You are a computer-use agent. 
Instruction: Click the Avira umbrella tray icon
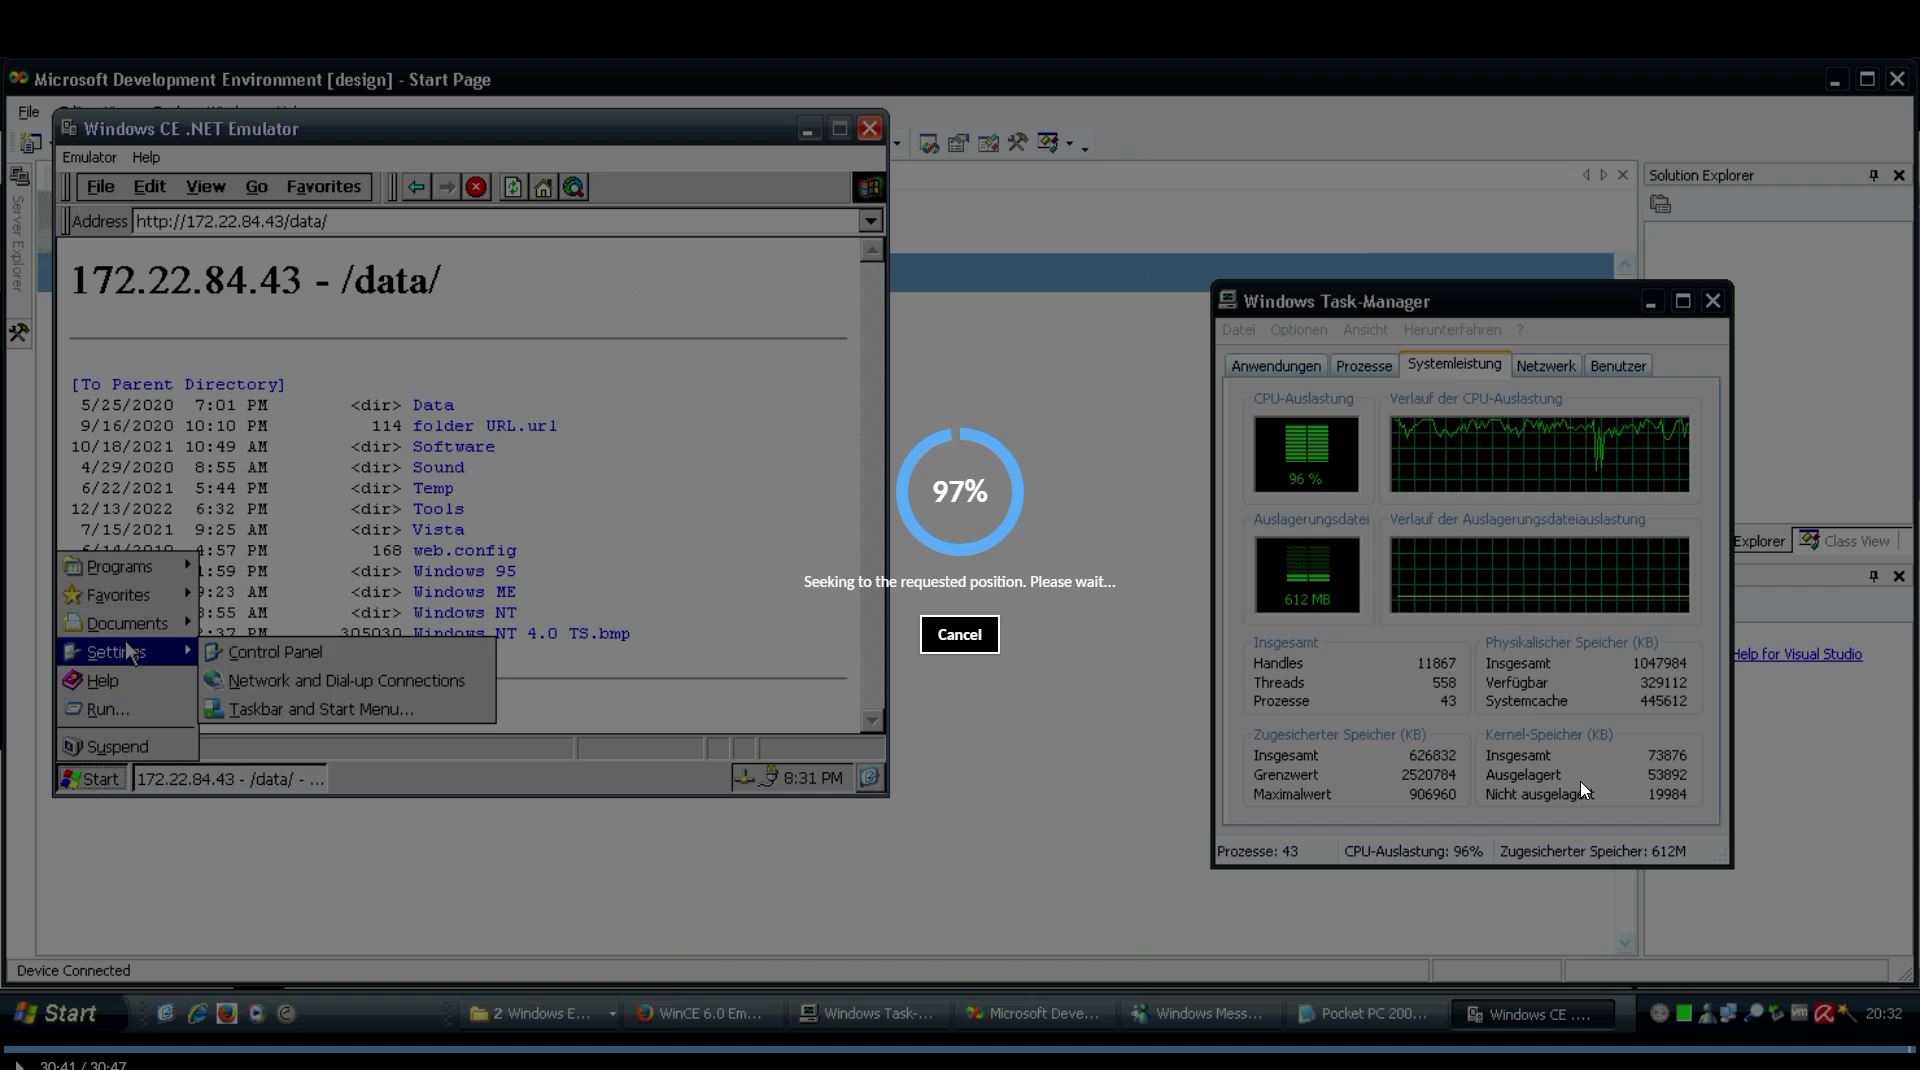1823,1014
